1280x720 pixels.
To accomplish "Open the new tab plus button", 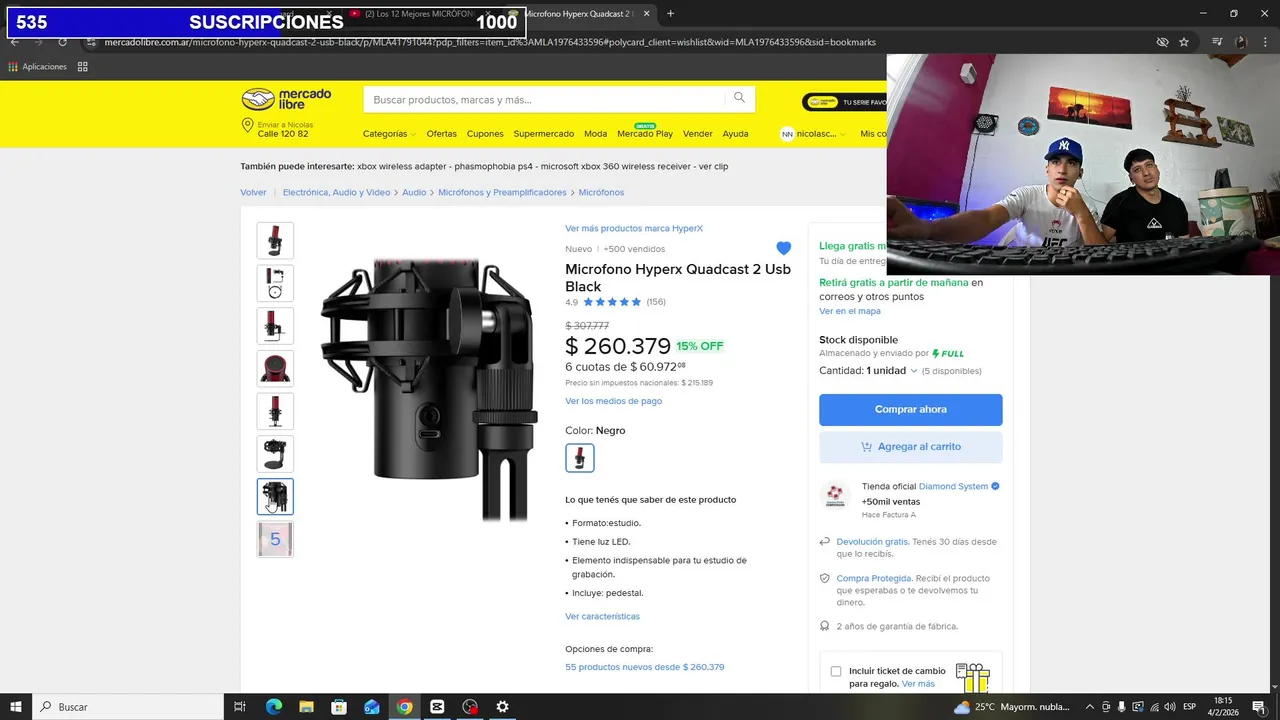I will tap(670, 14).
